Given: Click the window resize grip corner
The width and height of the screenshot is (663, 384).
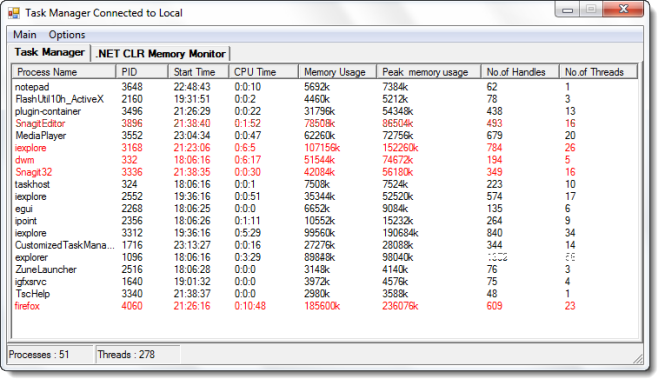Looking at the screenshot, I should click(638, 359).
